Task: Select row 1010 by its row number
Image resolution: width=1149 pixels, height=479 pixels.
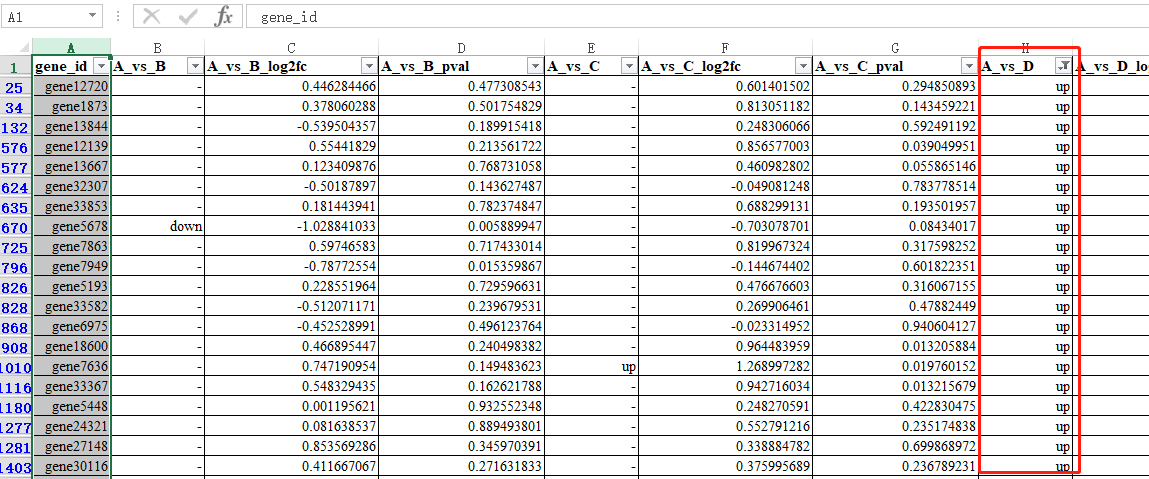Action: [15, 367]
